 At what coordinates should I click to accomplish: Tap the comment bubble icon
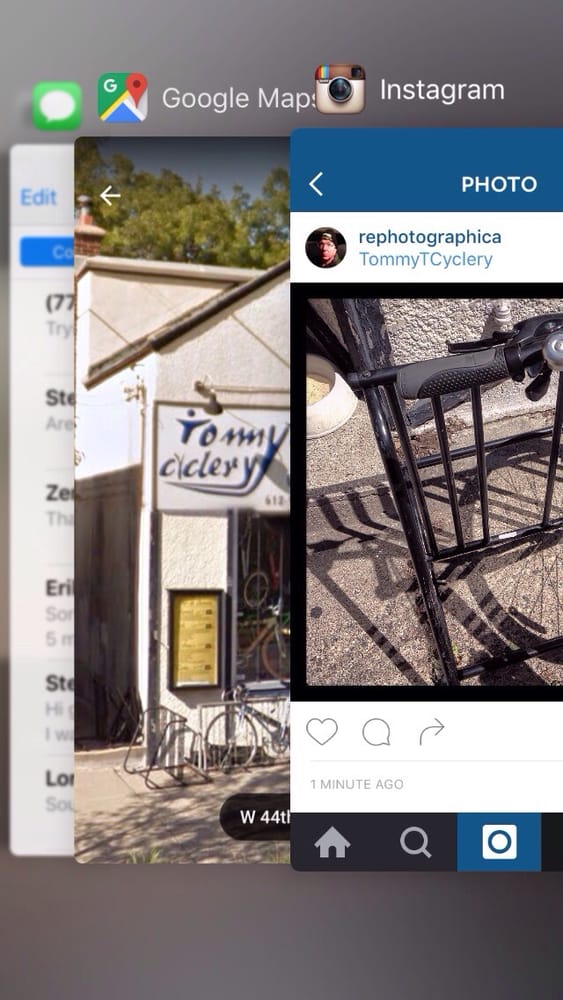click(x=376, y=732)
